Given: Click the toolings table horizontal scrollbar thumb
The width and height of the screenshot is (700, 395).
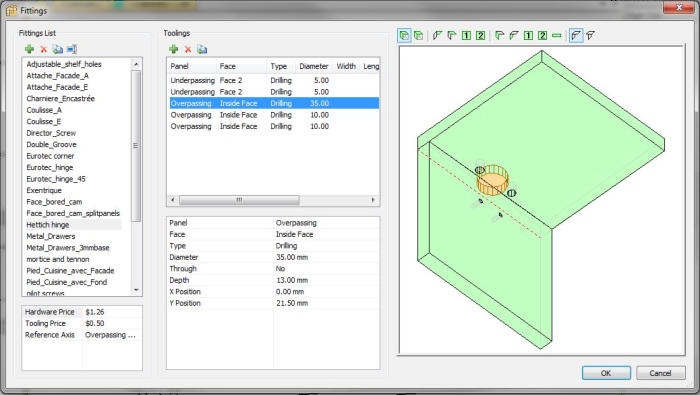Looking at the screenshot, I should [x=239, y=200].
